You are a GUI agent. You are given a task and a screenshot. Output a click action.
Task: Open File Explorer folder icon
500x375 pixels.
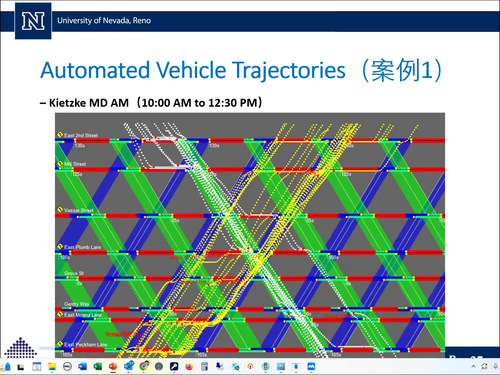[x=52, y=366]
